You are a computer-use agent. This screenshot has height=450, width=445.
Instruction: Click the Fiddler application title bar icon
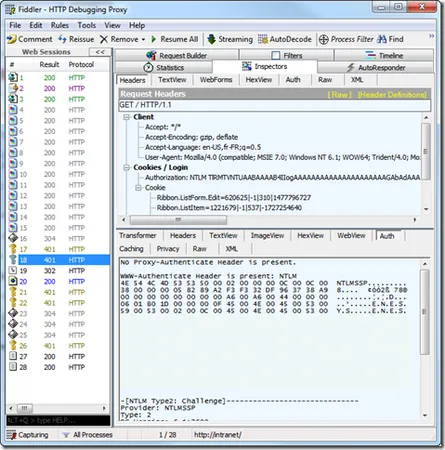10,10
